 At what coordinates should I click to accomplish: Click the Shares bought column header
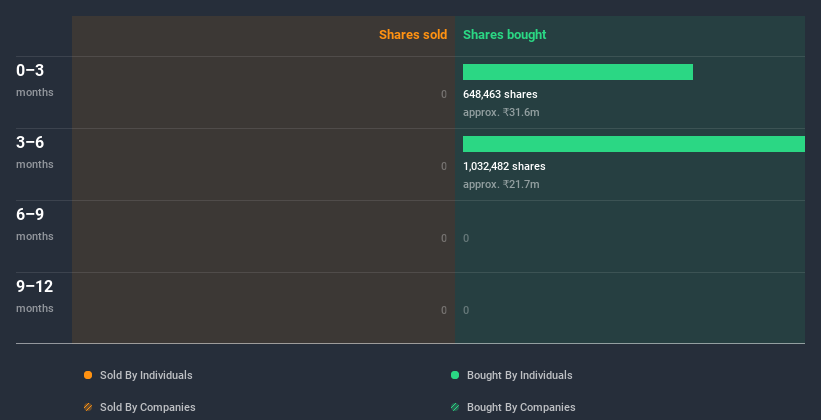pos(505,35)
